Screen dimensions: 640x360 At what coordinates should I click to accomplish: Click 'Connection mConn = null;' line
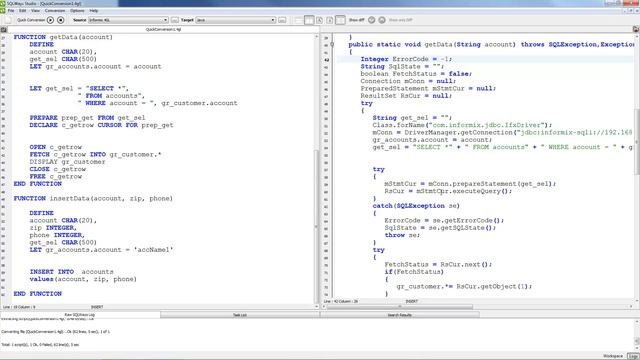(x=408, y=81)
